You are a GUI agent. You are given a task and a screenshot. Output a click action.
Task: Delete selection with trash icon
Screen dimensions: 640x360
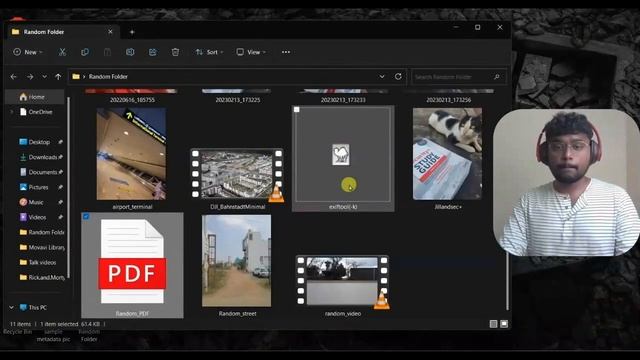point(175,52)
